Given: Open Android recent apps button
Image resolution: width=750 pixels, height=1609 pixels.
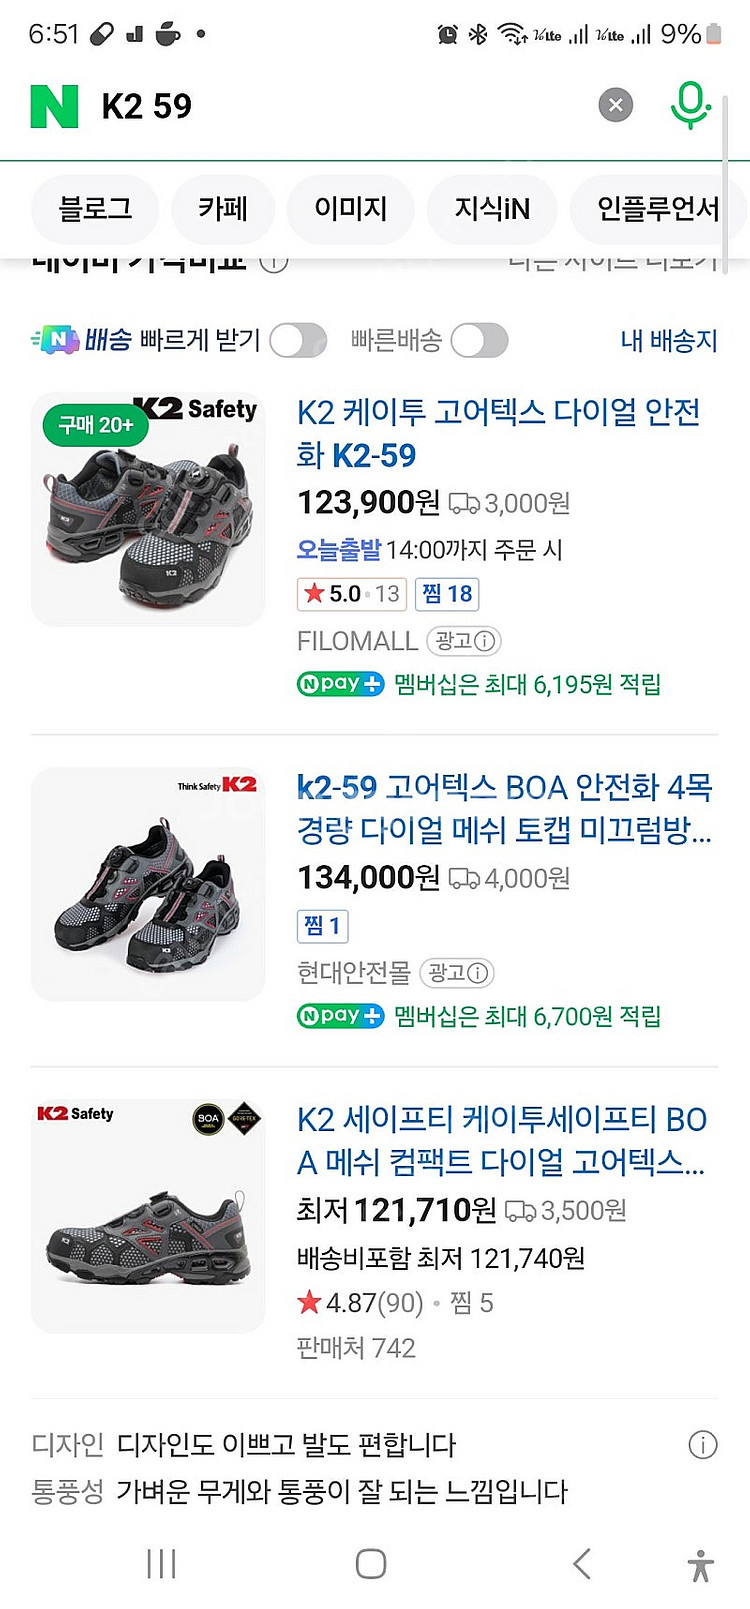Looking at the screenshot, I should [161, 1564].
